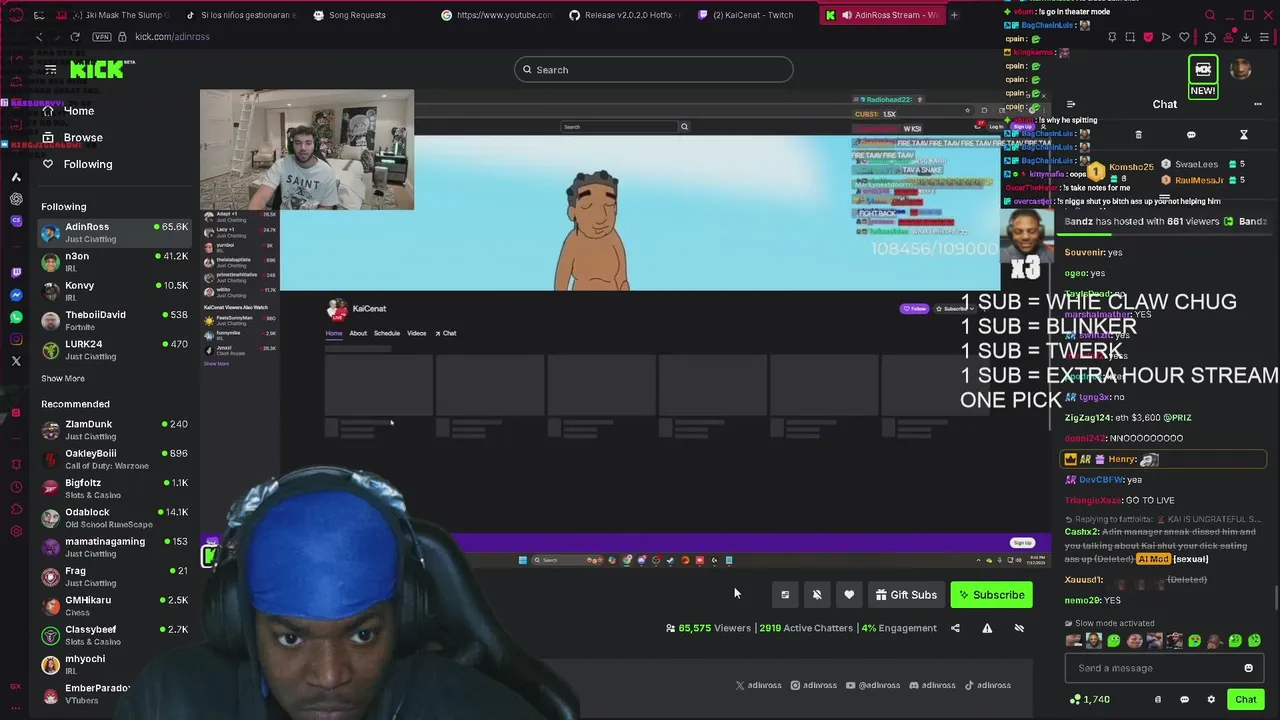Open browser downloads icon

(1246, 37)
